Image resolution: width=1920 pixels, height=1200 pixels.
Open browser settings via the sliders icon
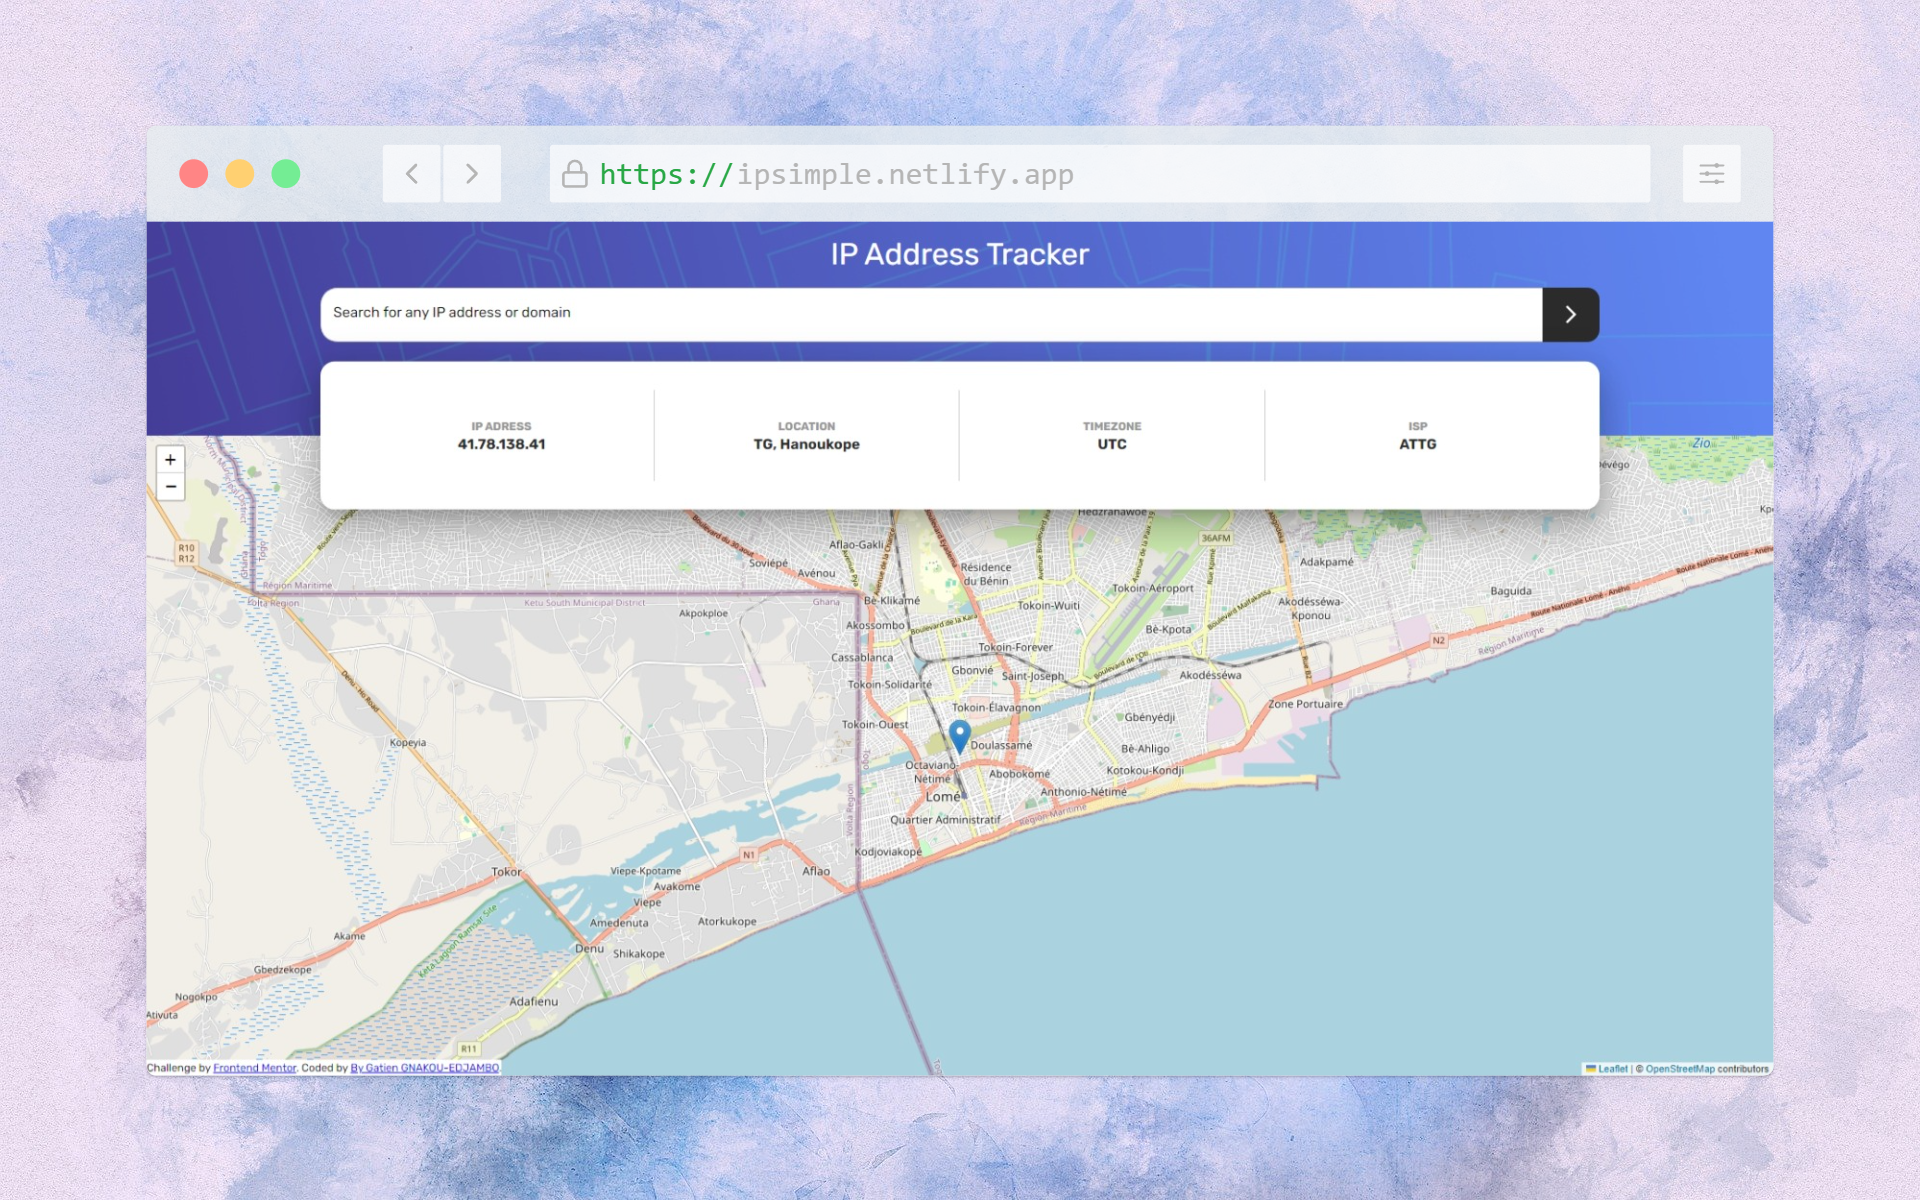pos(1711,173)
